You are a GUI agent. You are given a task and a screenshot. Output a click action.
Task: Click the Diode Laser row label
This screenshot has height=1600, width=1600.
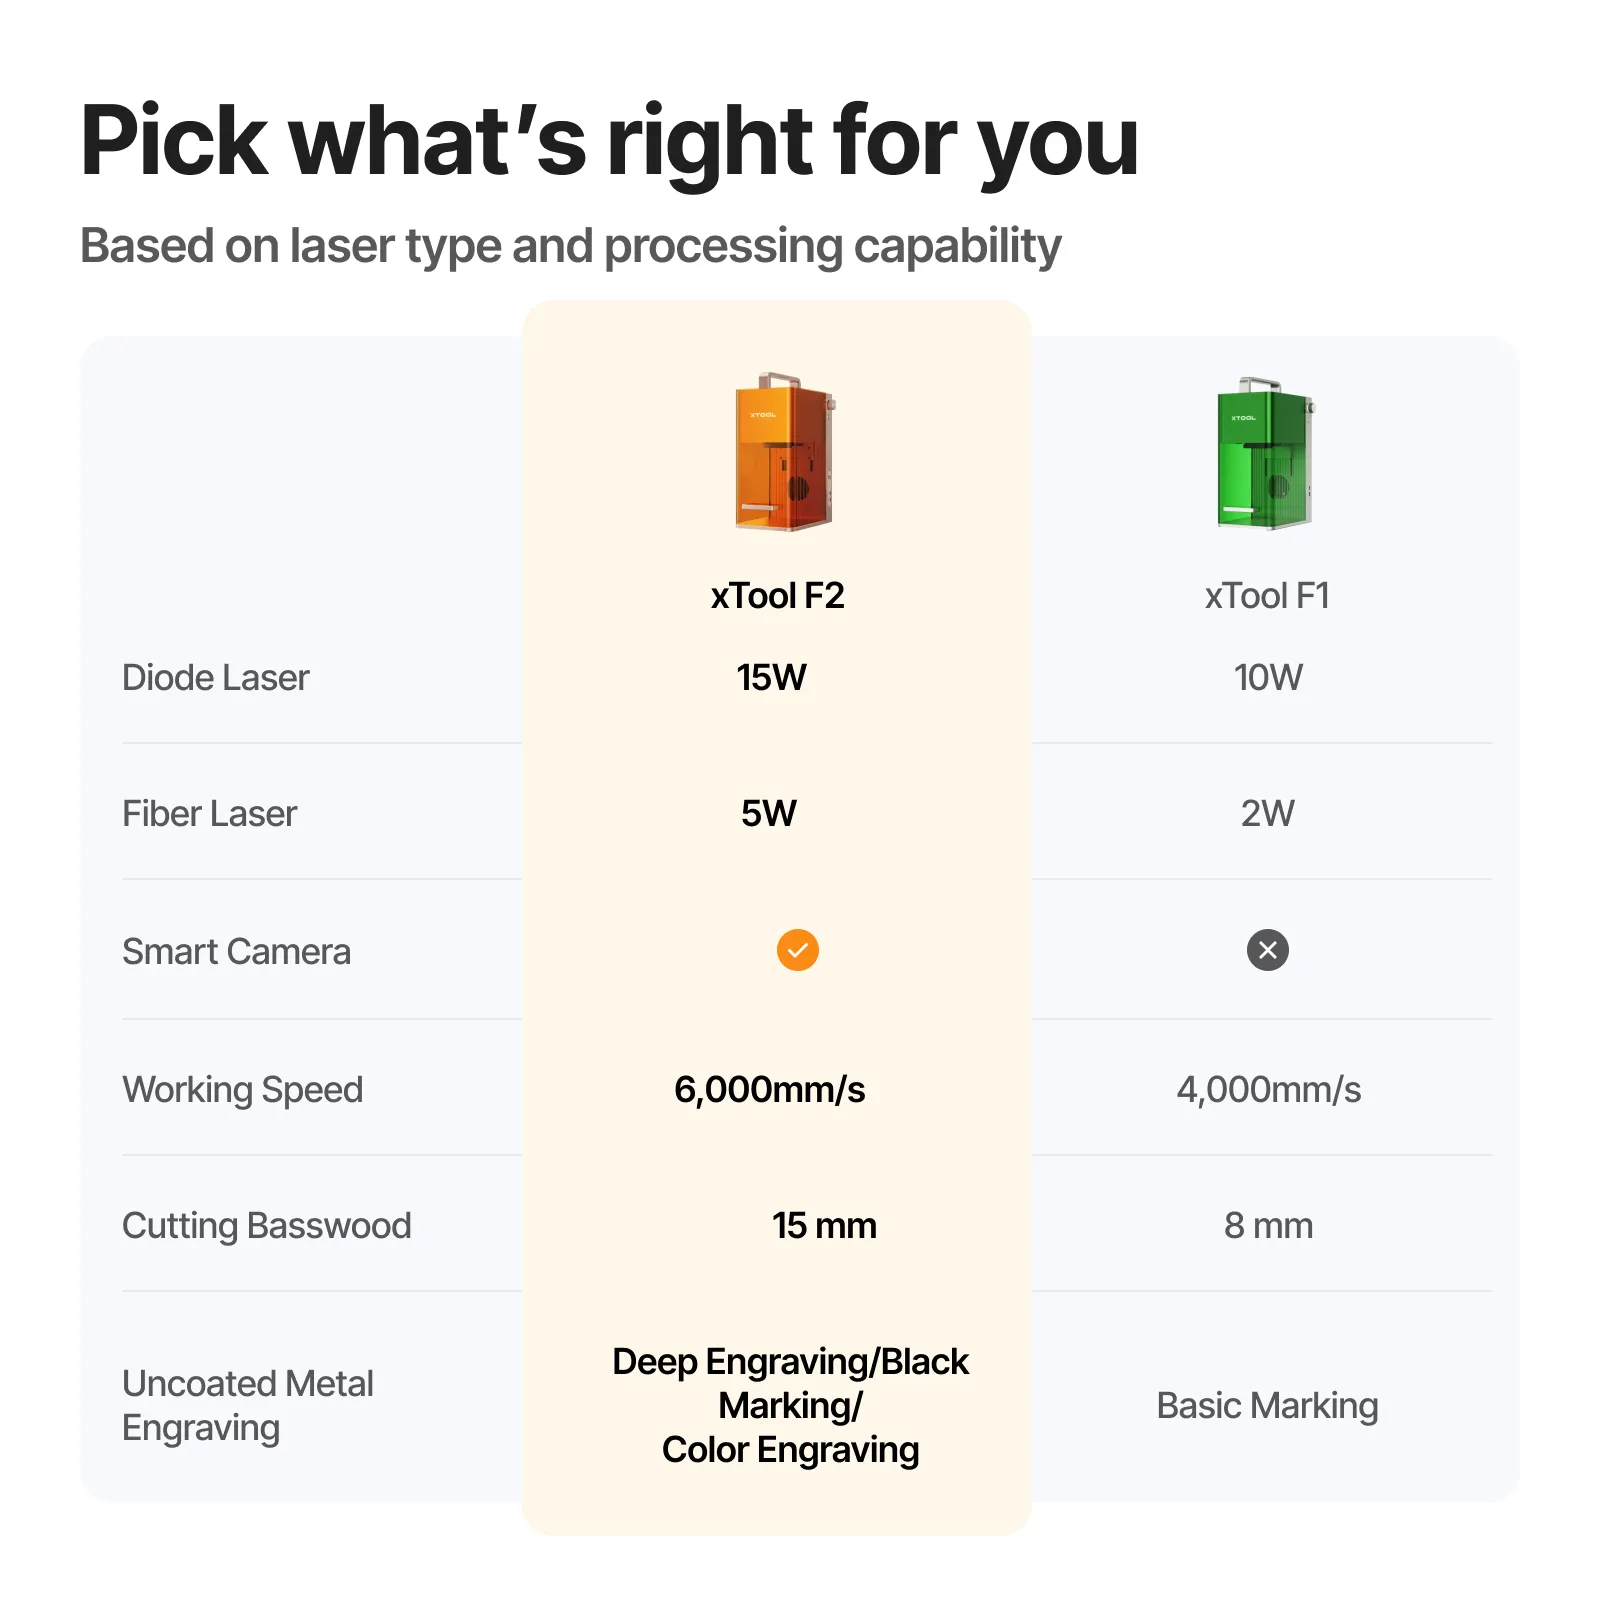216,678
